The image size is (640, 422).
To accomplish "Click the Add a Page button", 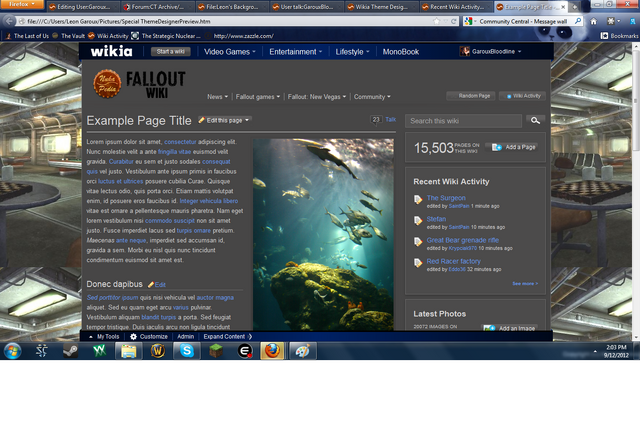I will [x=513, y=147].
